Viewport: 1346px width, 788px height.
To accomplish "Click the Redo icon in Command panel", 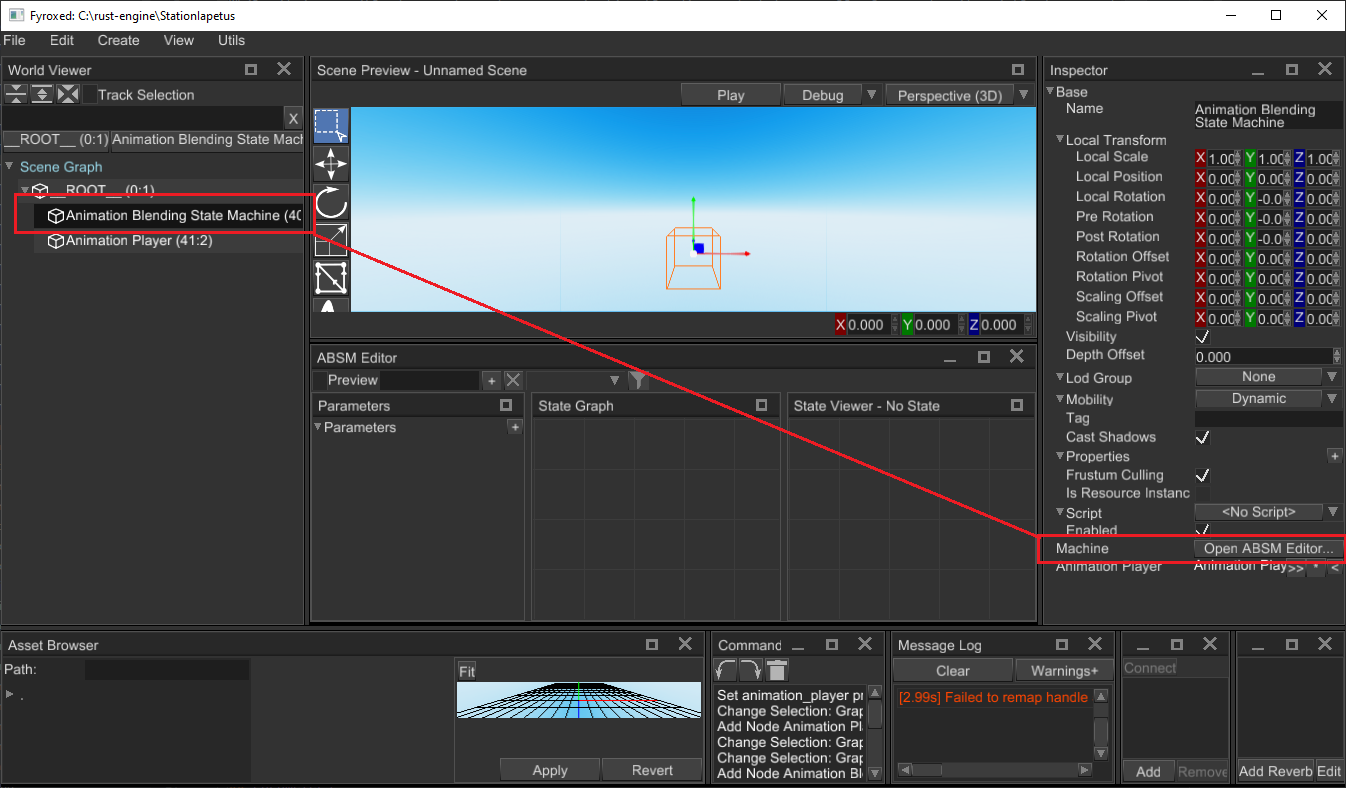I will coord(751,670).
